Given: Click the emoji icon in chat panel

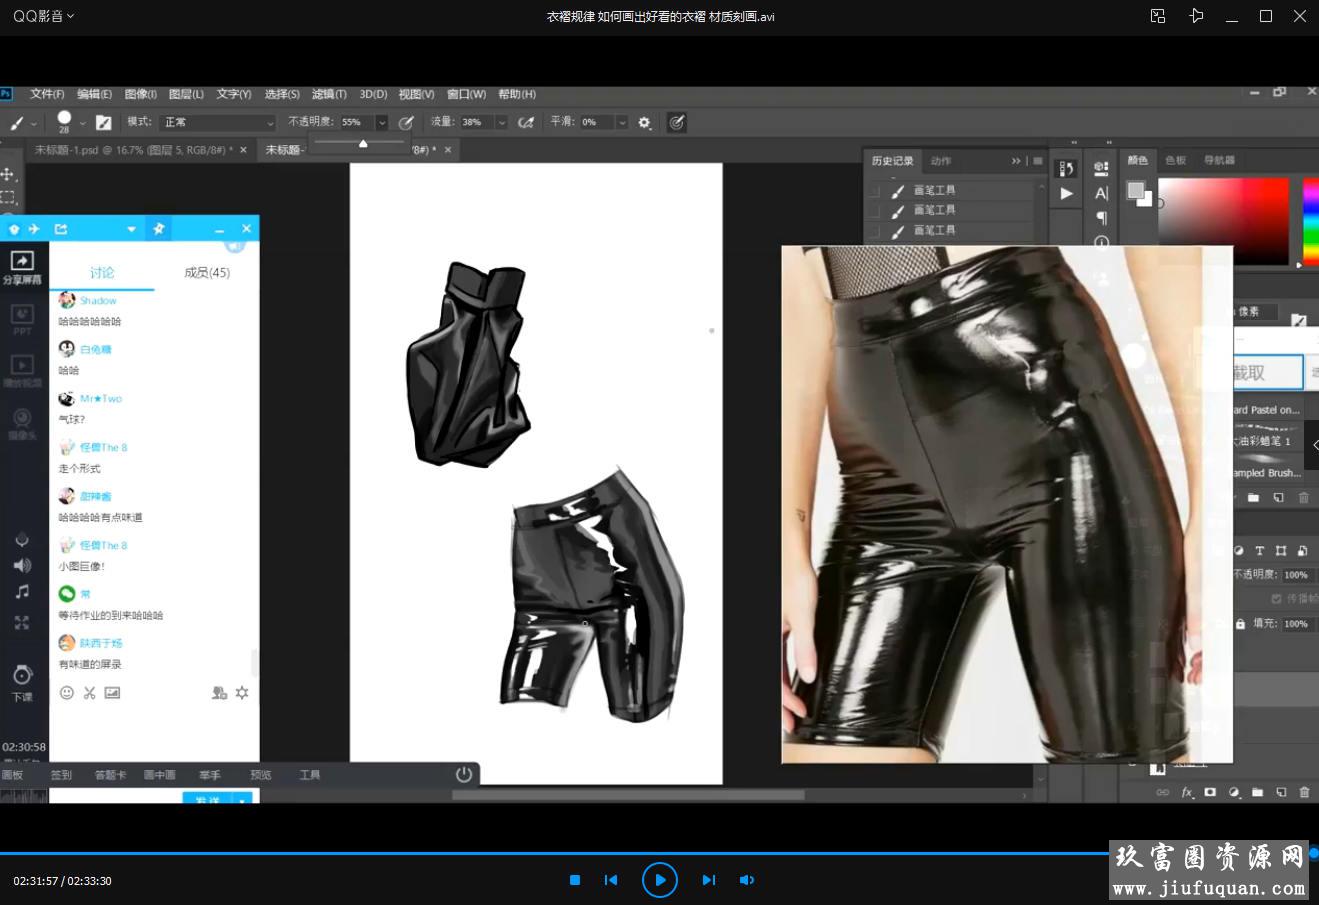Looking at the screenshot, I should 67,692.
